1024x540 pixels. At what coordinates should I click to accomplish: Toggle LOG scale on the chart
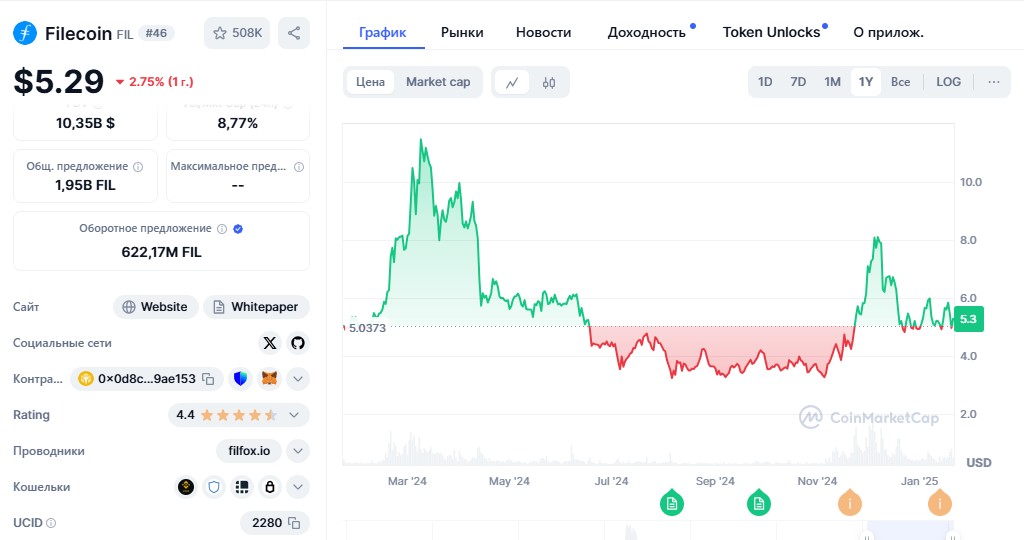(948, 82)
